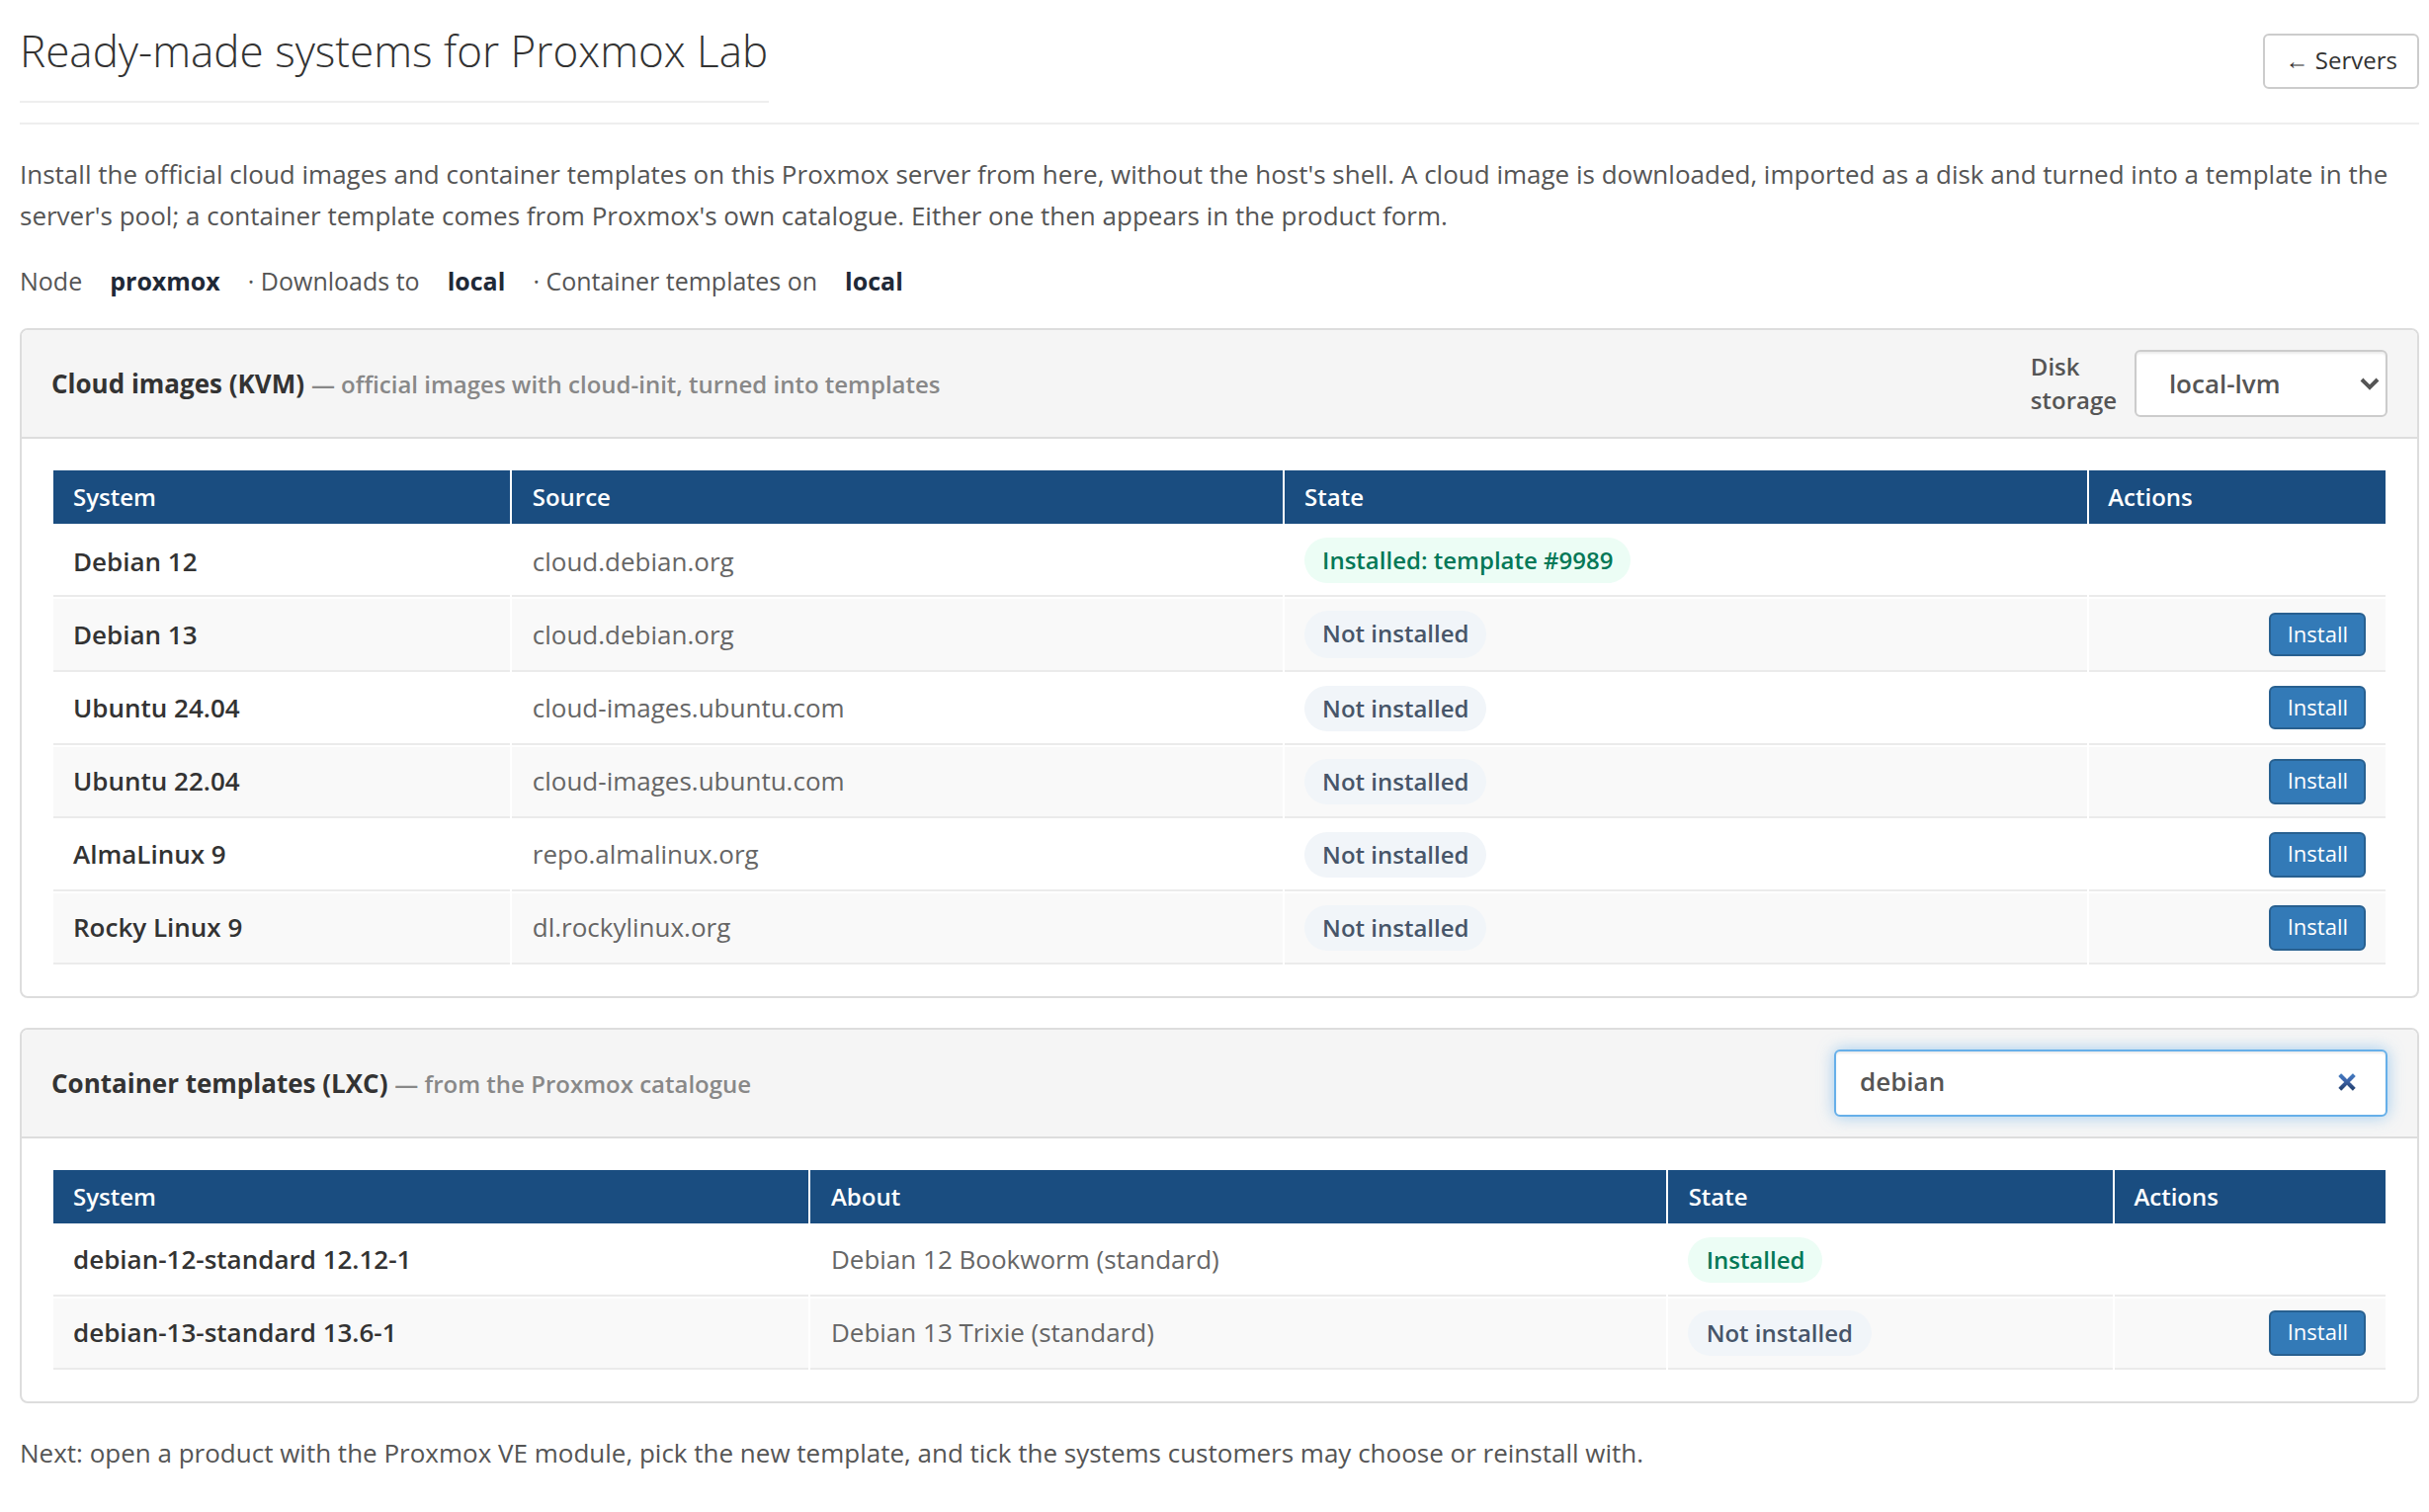Click the Debian 12 Bookworm (standard) description

click(1025, 1260)
